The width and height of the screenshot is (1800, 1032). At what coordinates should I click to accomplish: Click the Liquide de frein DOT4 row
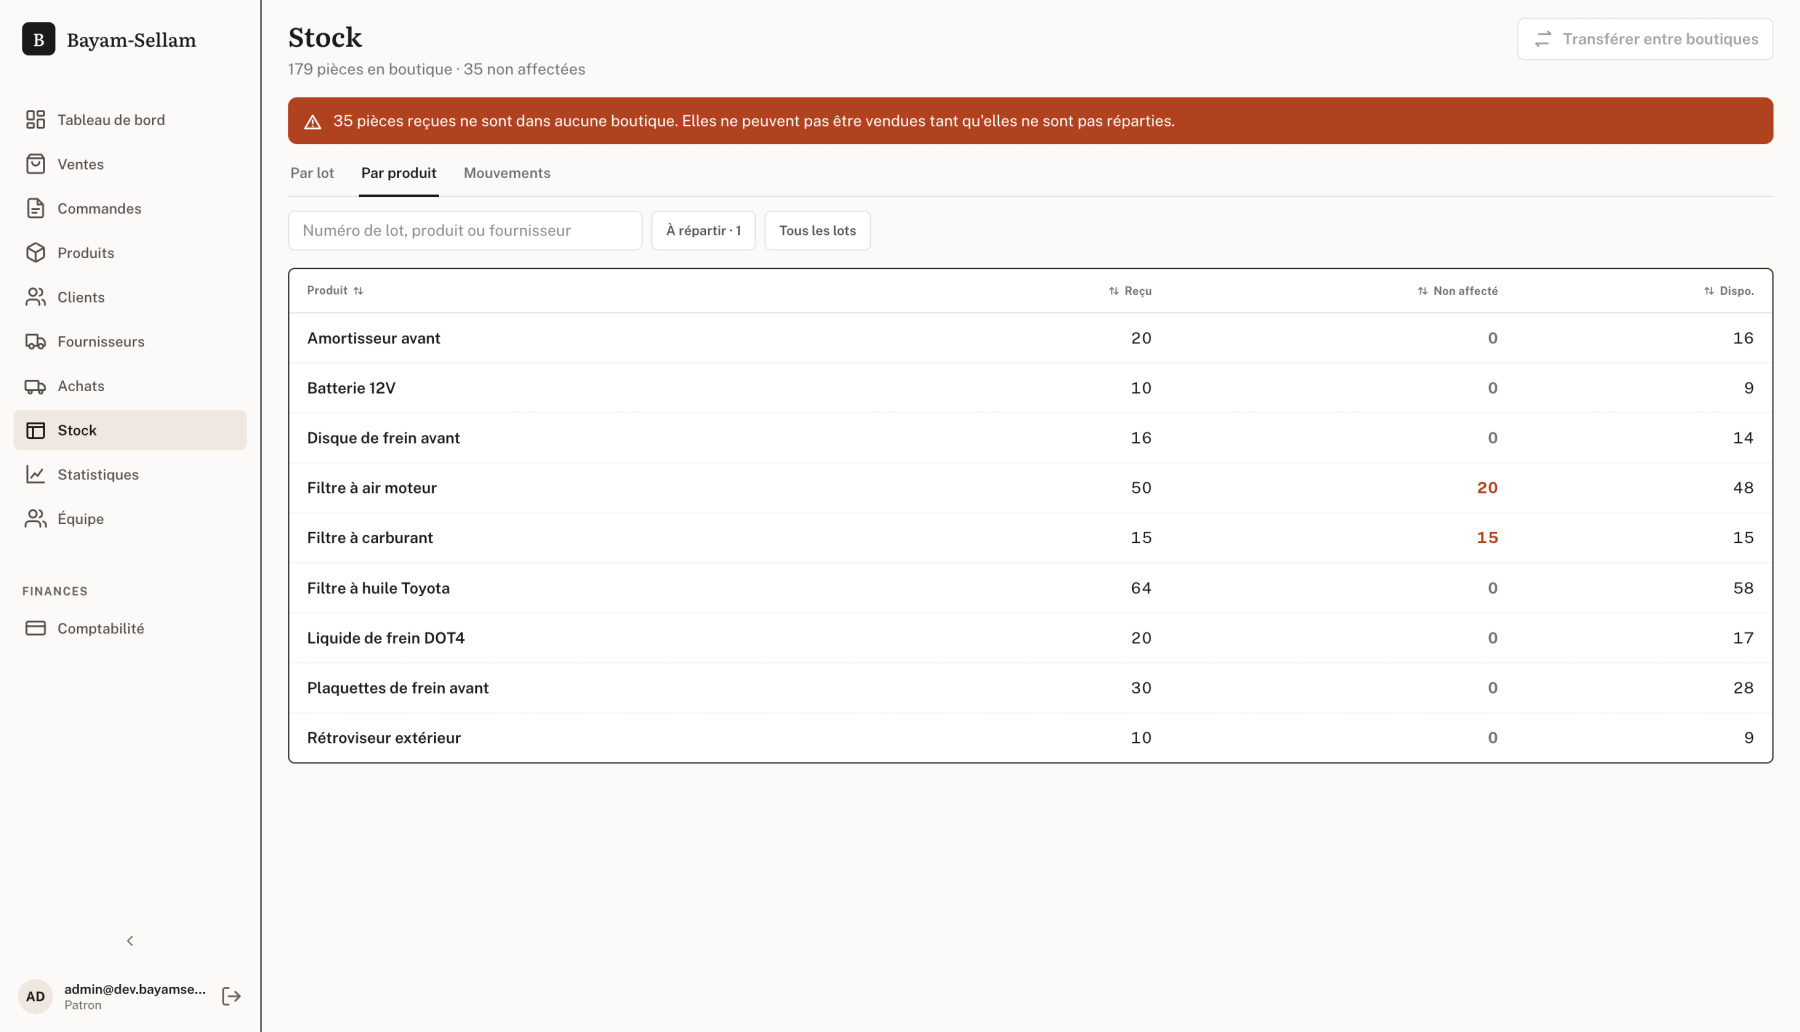click(x=1030, y=638)
